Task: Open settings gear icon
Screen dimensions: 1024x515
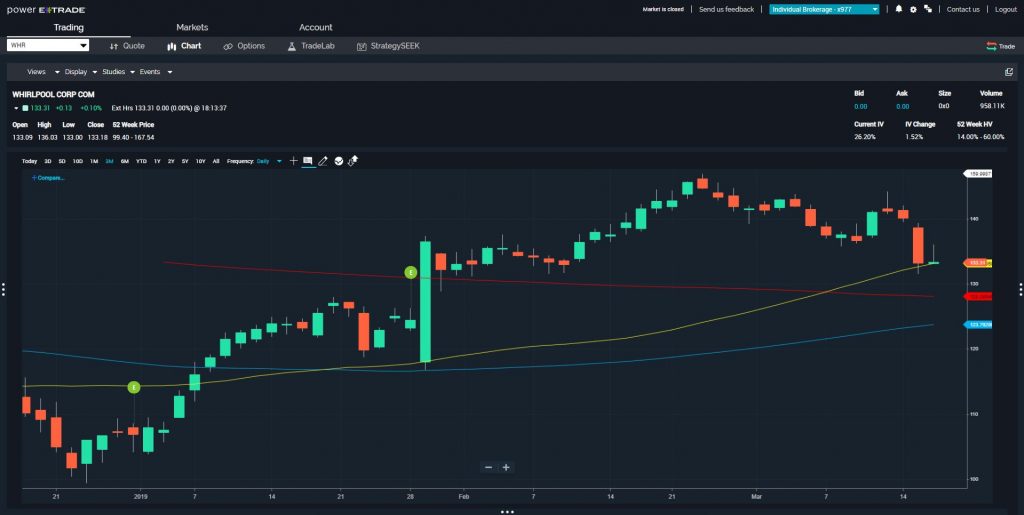Action: tap(913, 9)
